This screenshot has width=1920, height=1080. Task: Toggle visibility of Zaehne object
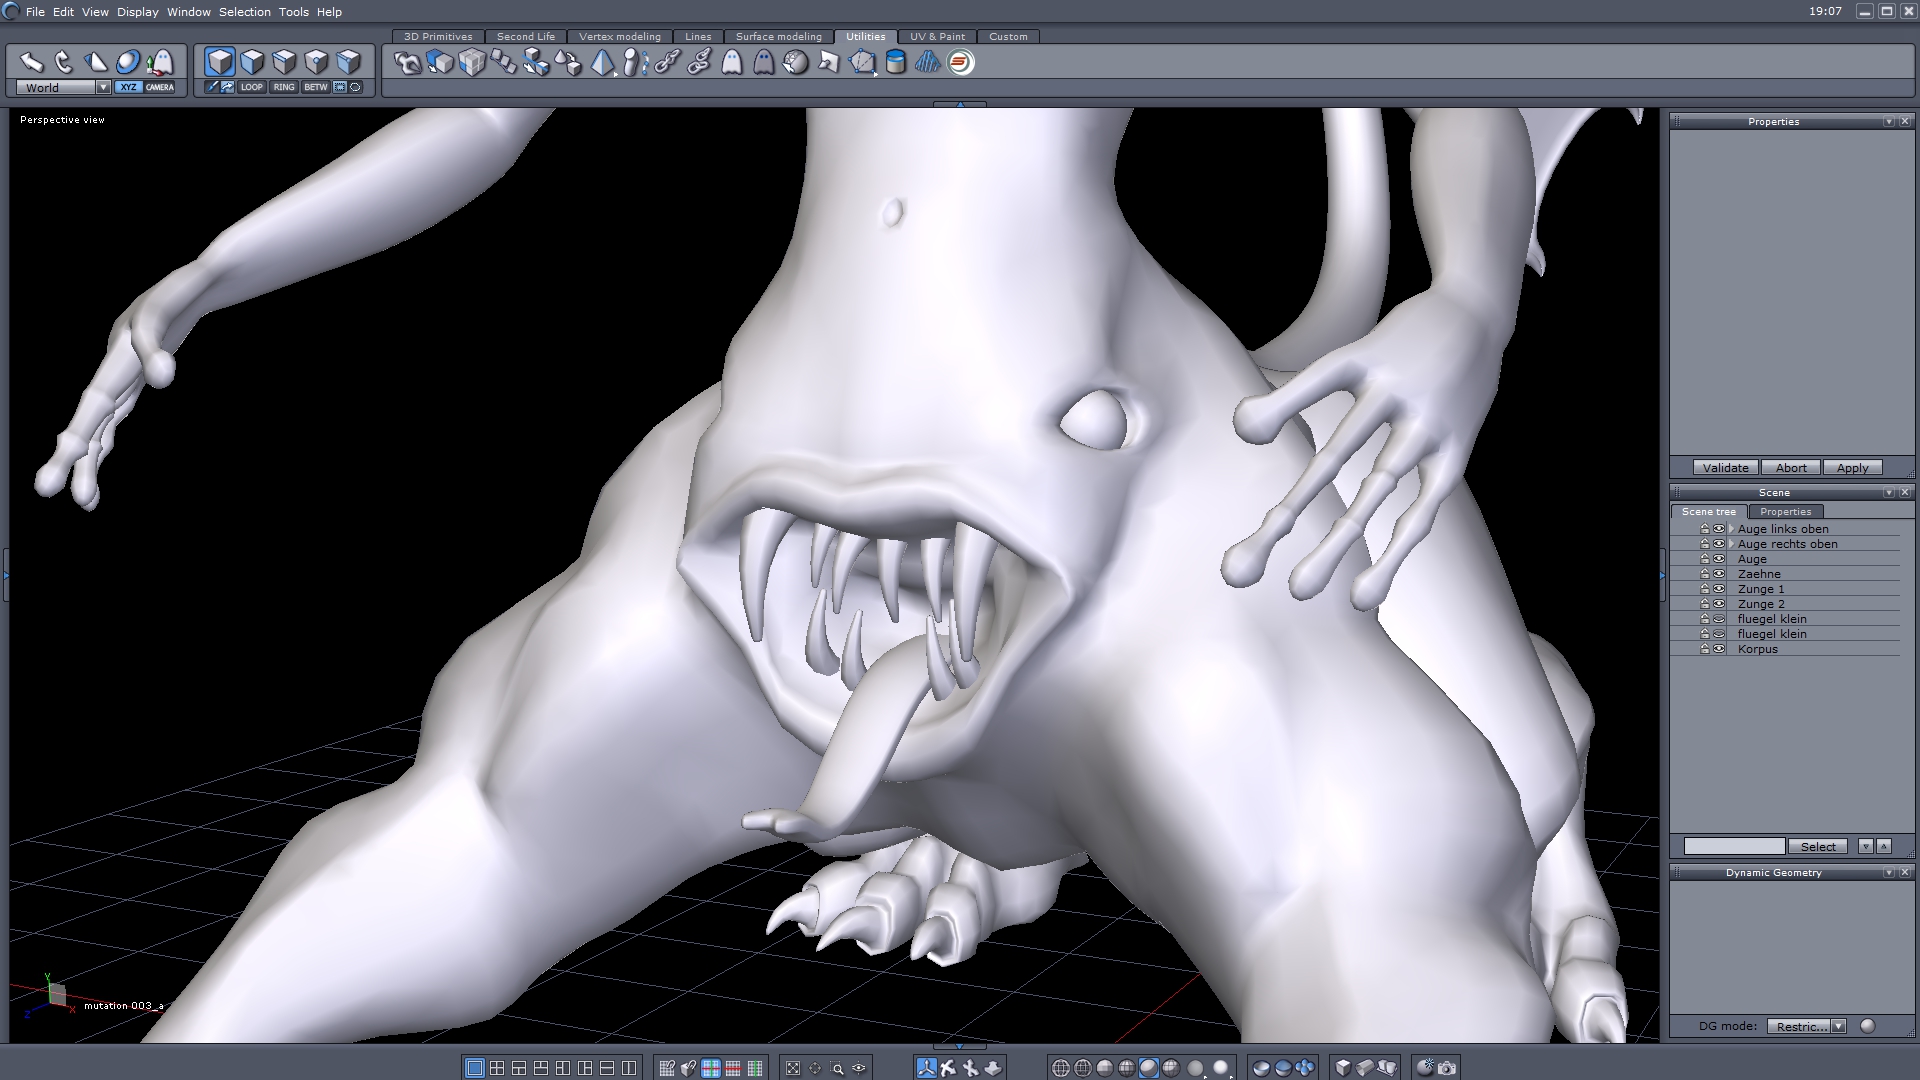click(1719, 574)
